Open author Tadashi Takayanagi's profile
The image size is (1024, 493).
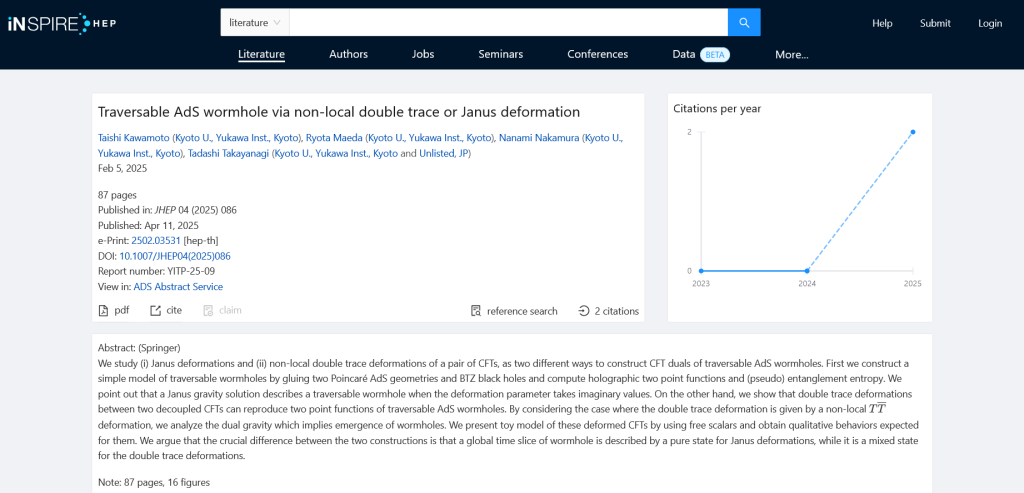coord(236,153)
